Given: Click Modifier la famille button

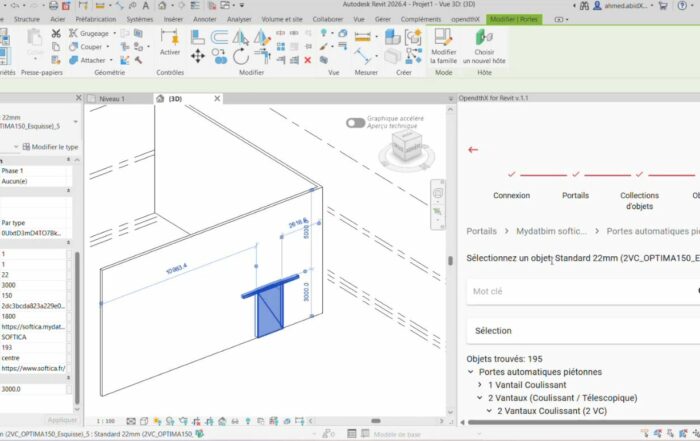Looking at the screenshot, I should tap(443, 46).
